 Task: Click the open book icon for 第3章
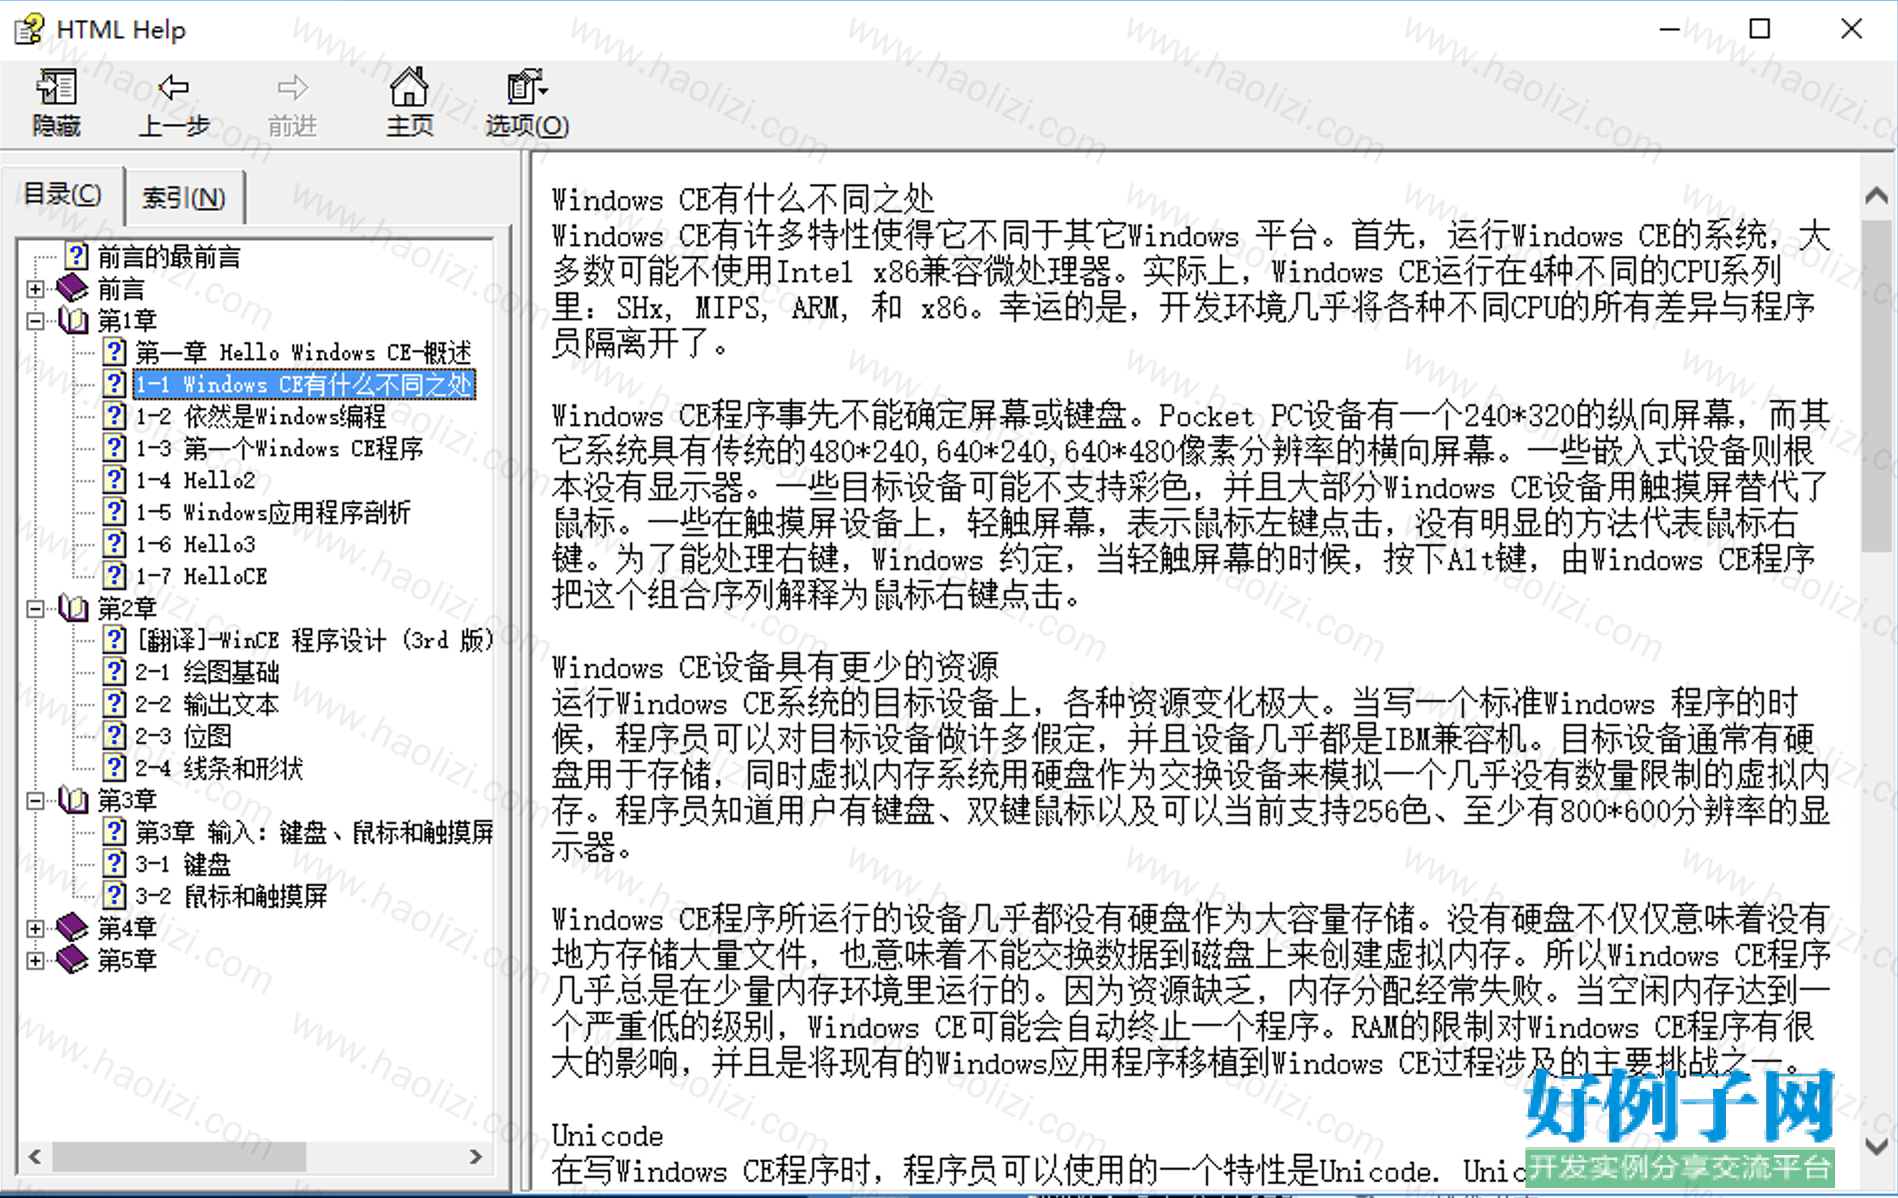pos(73,800)
